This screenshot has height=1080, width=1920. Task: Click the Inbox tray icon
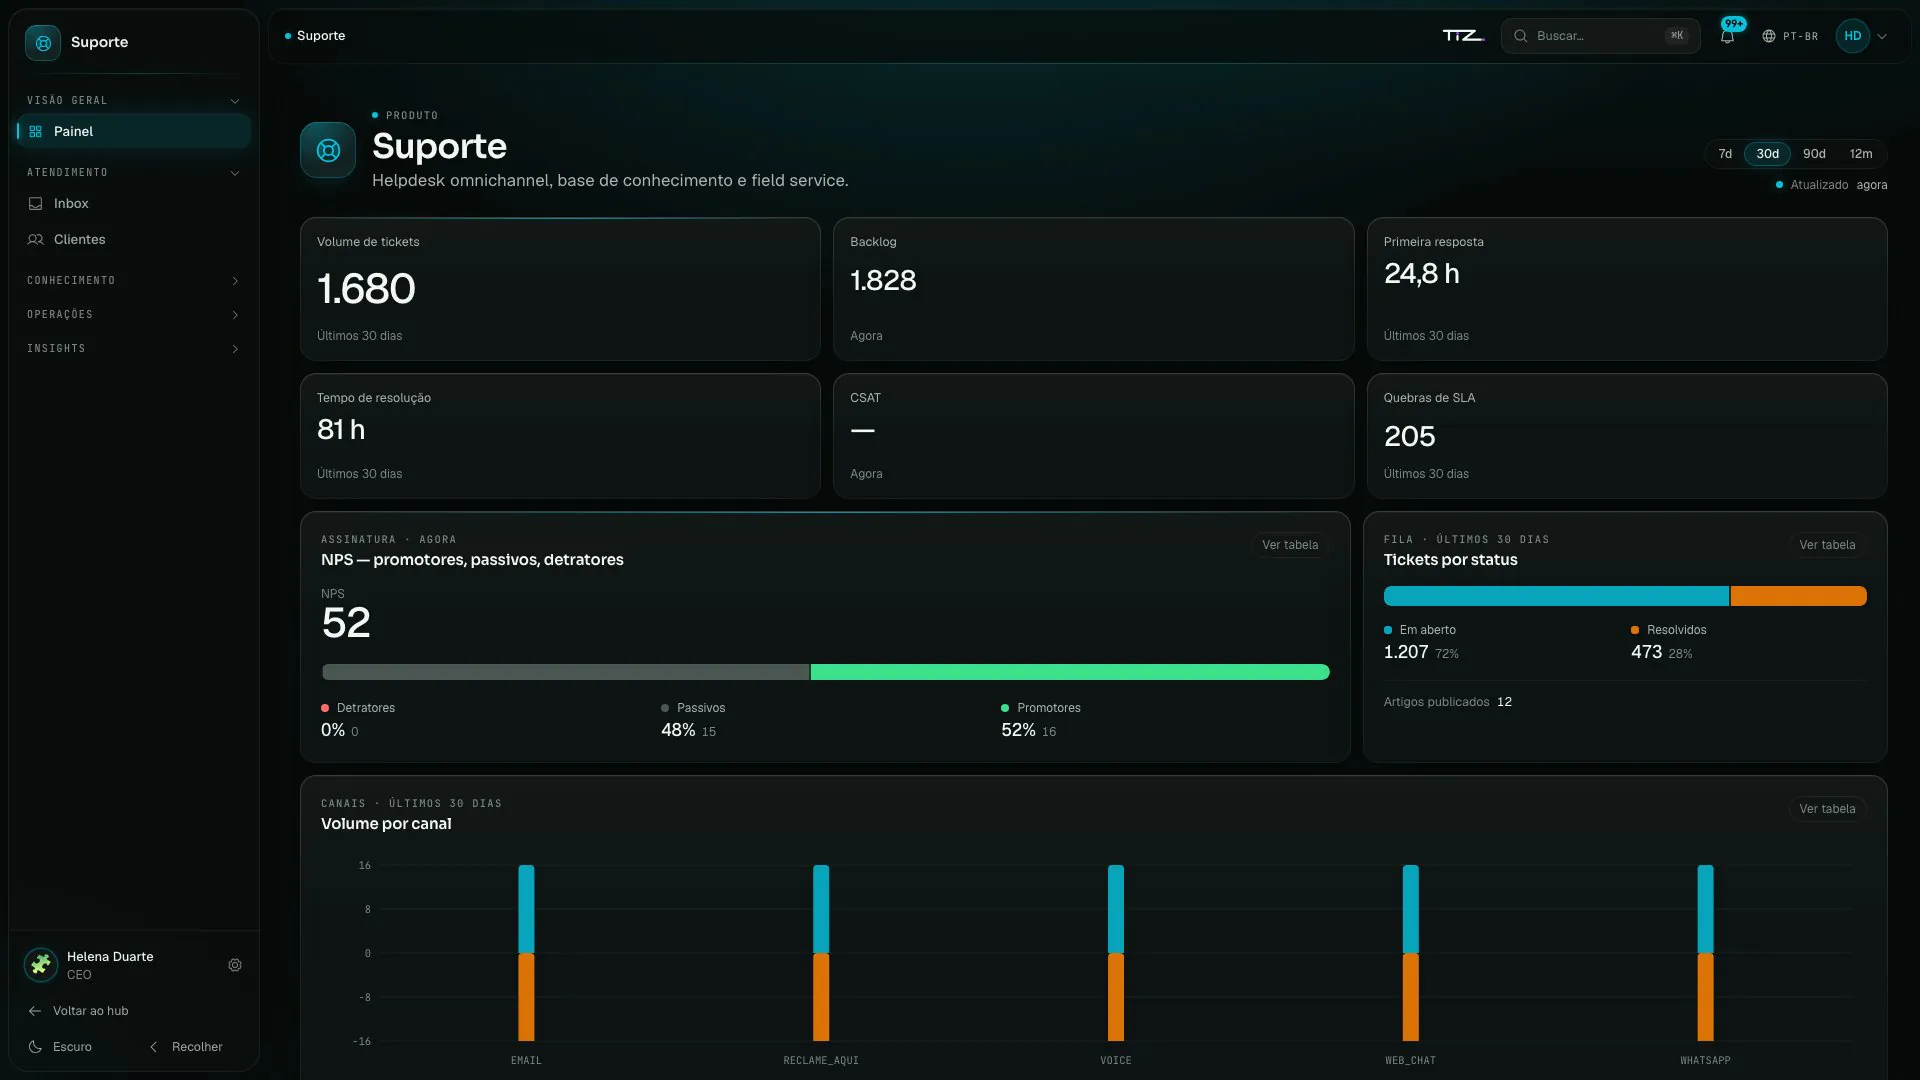tap(36, 204)
